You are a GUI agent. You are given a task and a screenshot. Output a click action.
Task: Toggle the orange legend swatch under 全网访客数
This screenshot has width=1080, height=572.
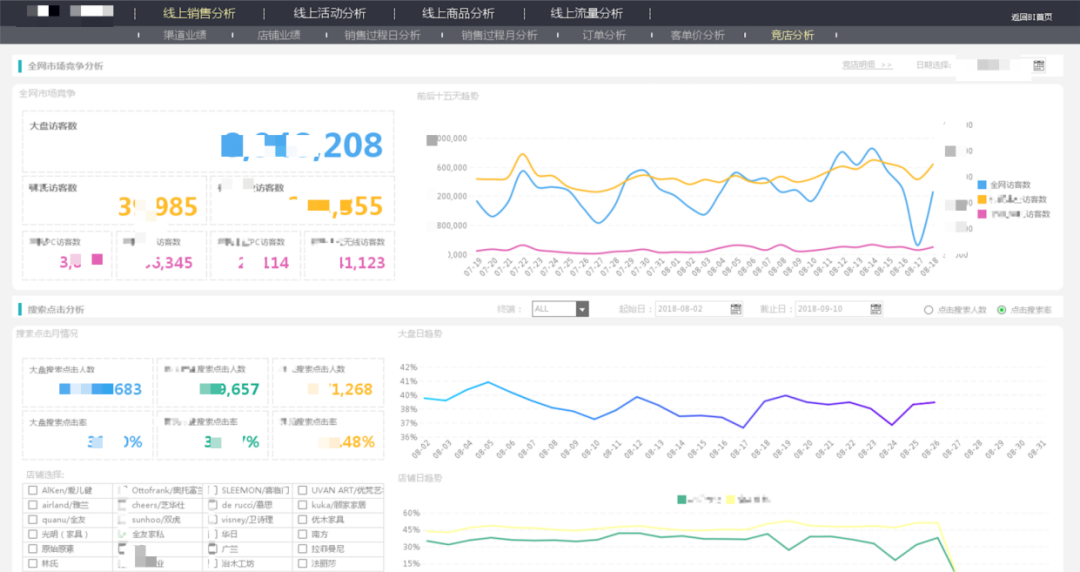click(982, 199)
